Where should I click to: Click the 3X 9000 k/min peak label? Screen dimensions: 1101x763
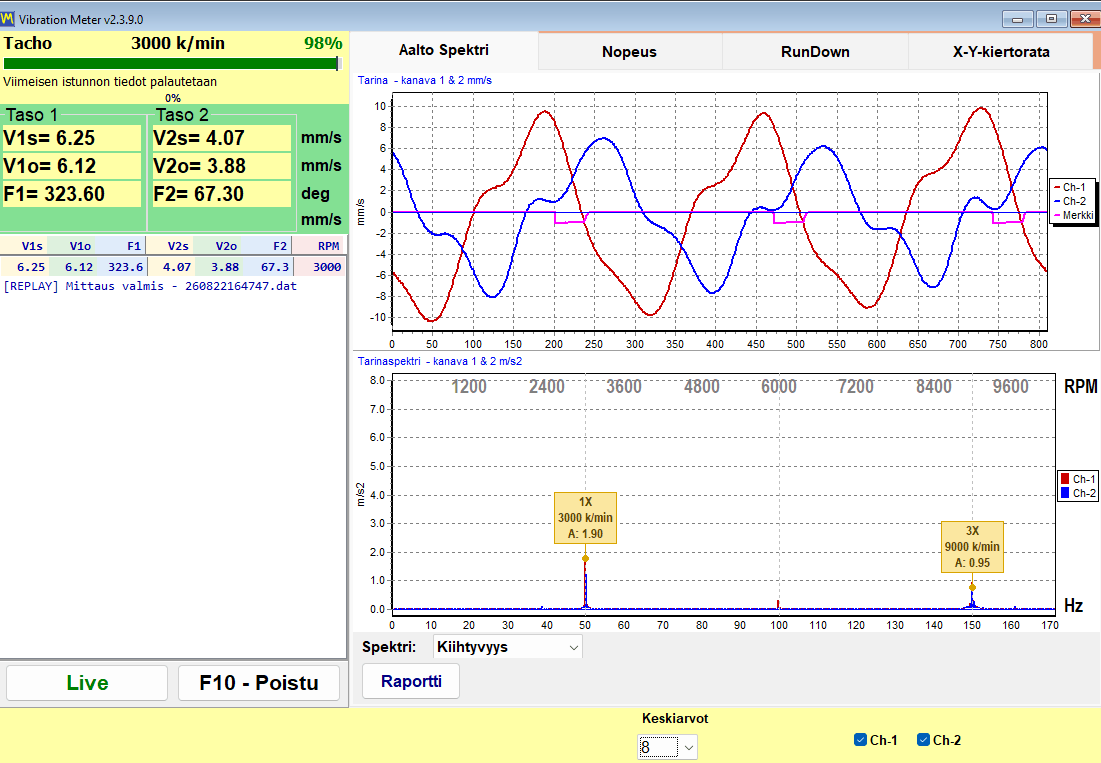pyautogui.click(x=972, y=547)
